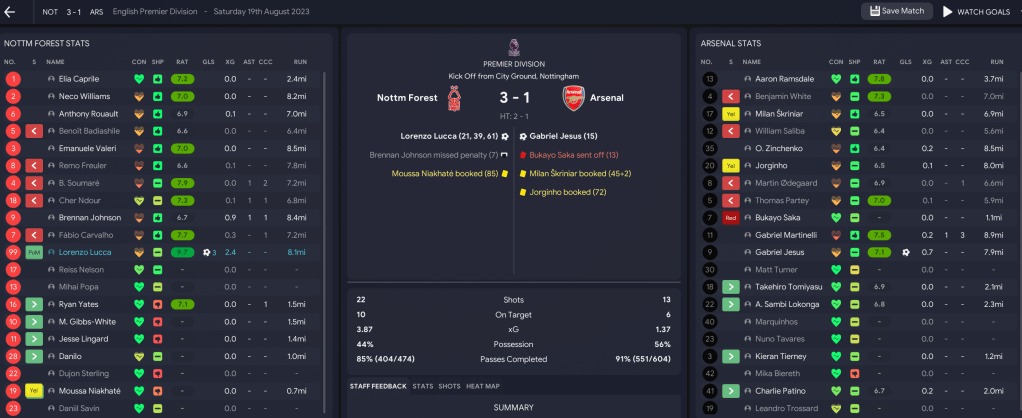Image resolution: width=1022 pixels, height=418 pixels.
Task: Click Lorenzo Lucca's PoM badge
Action: tap(34, 252)
